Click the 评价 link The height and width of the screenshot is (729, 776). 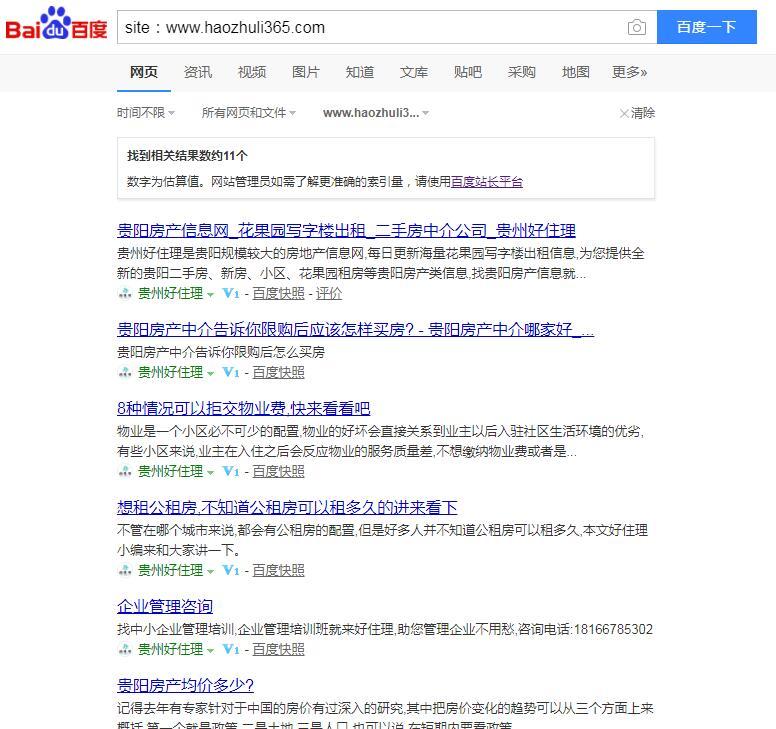[329, 293]
